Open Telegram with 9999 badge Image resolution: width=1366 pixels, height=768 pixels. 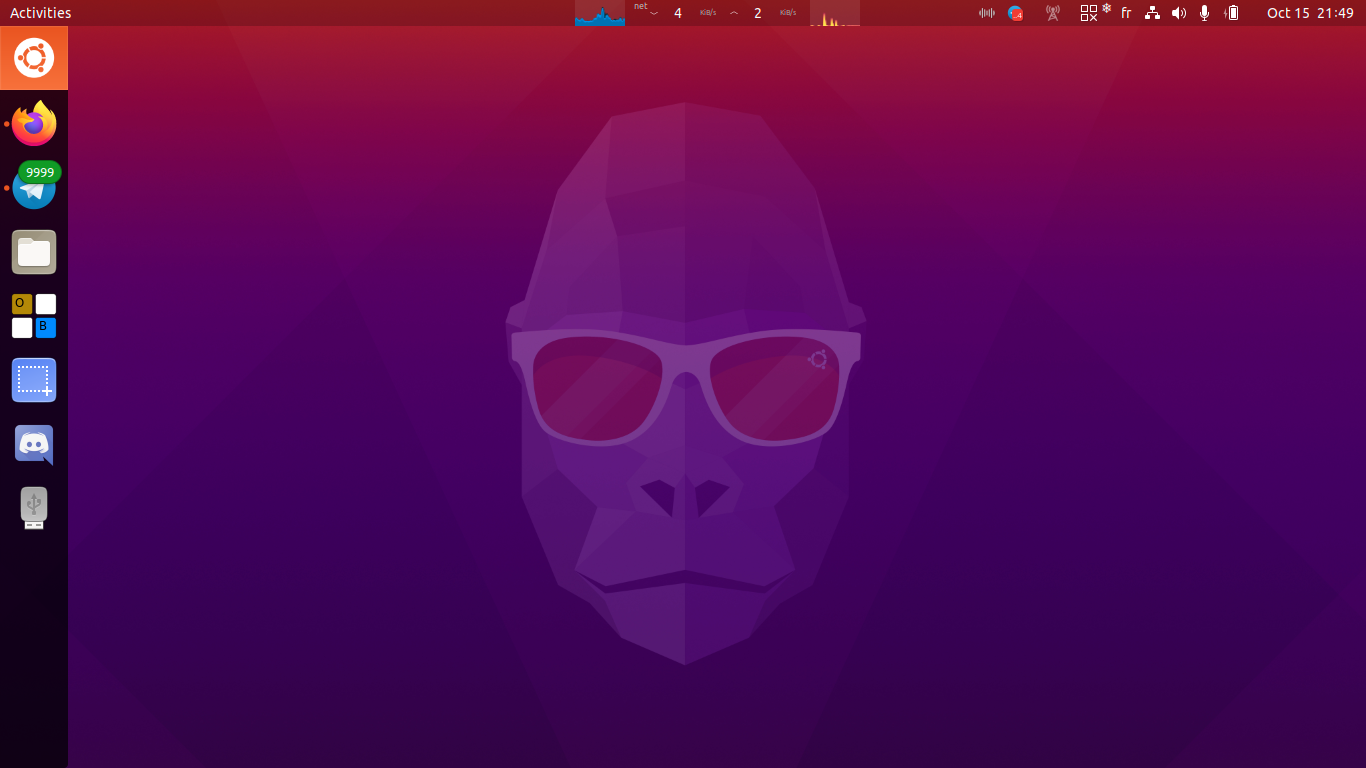(34, 187)
